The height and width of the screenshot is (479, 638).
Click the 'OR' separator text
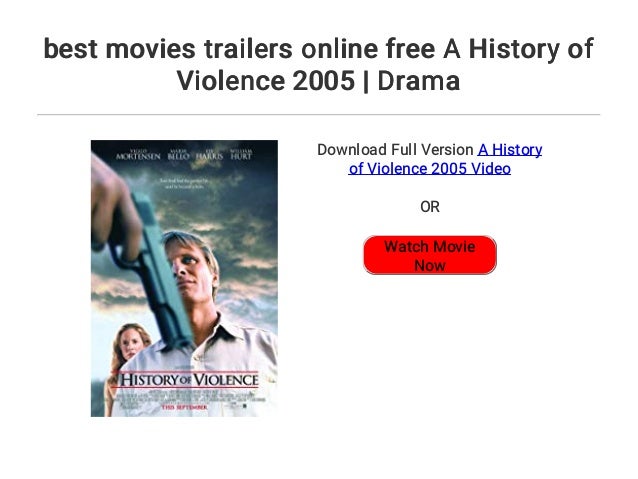point(430,207)
